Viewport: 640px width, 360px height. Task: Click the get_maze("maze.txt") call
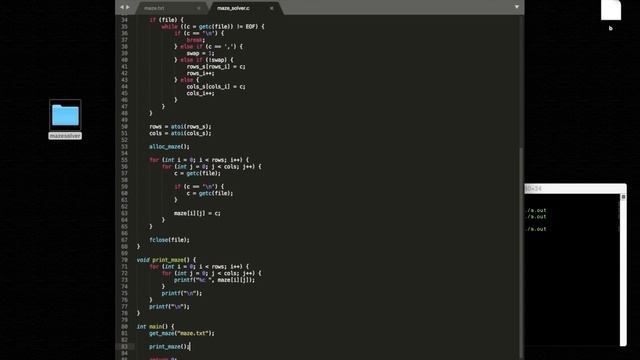tap(182, 333)
